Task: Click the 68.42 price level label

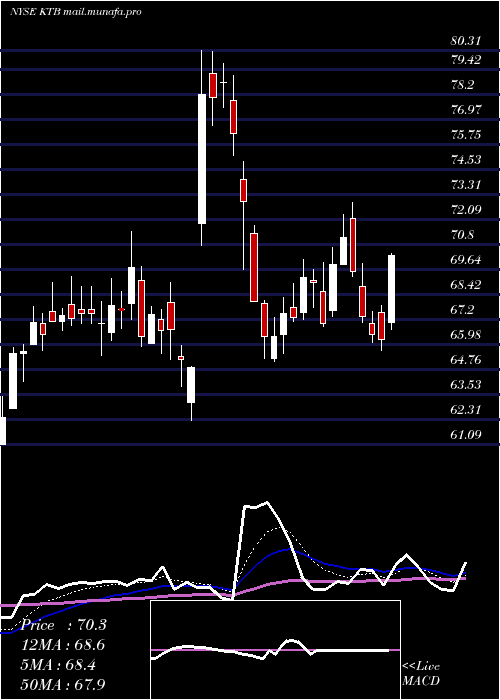Action: (466, 285)
